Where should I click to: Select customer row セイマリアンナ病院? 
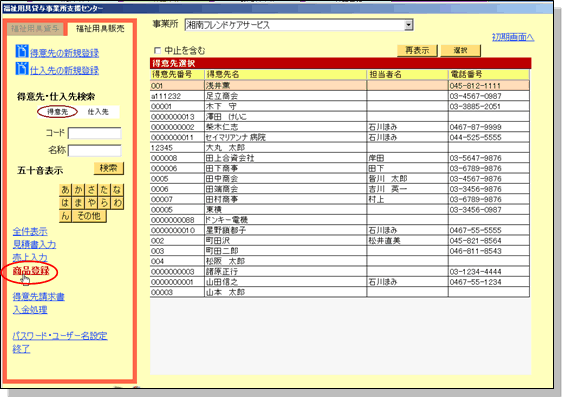point(339,137)
